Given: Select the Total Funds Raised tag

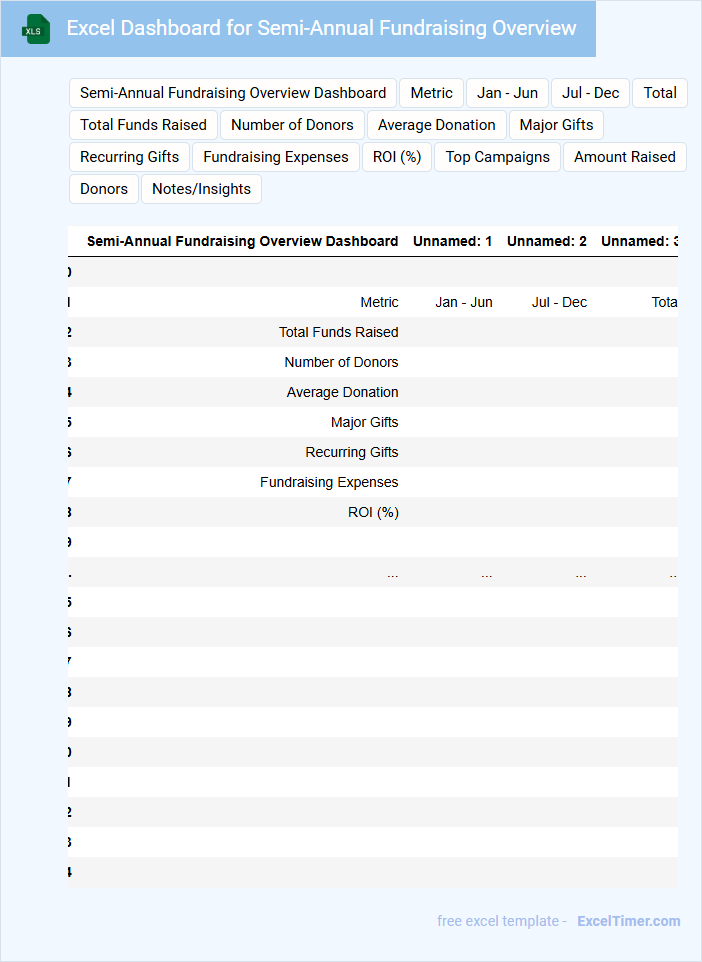Looking at the screenshot, I should [143, 125].
